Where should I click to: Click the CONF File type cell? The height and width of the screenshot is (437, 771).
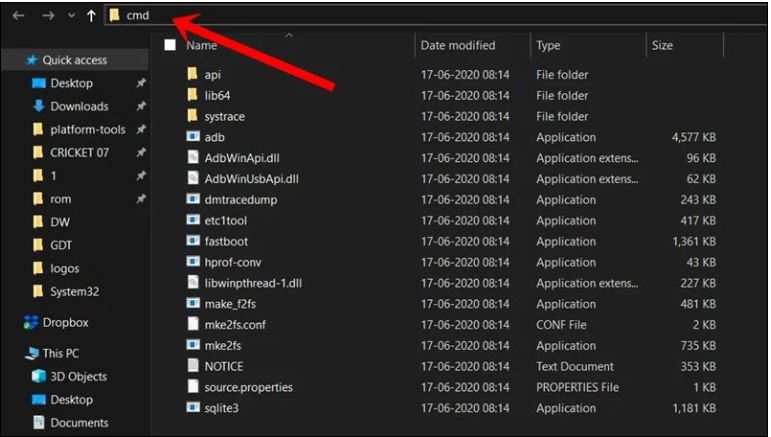[561, 324]
